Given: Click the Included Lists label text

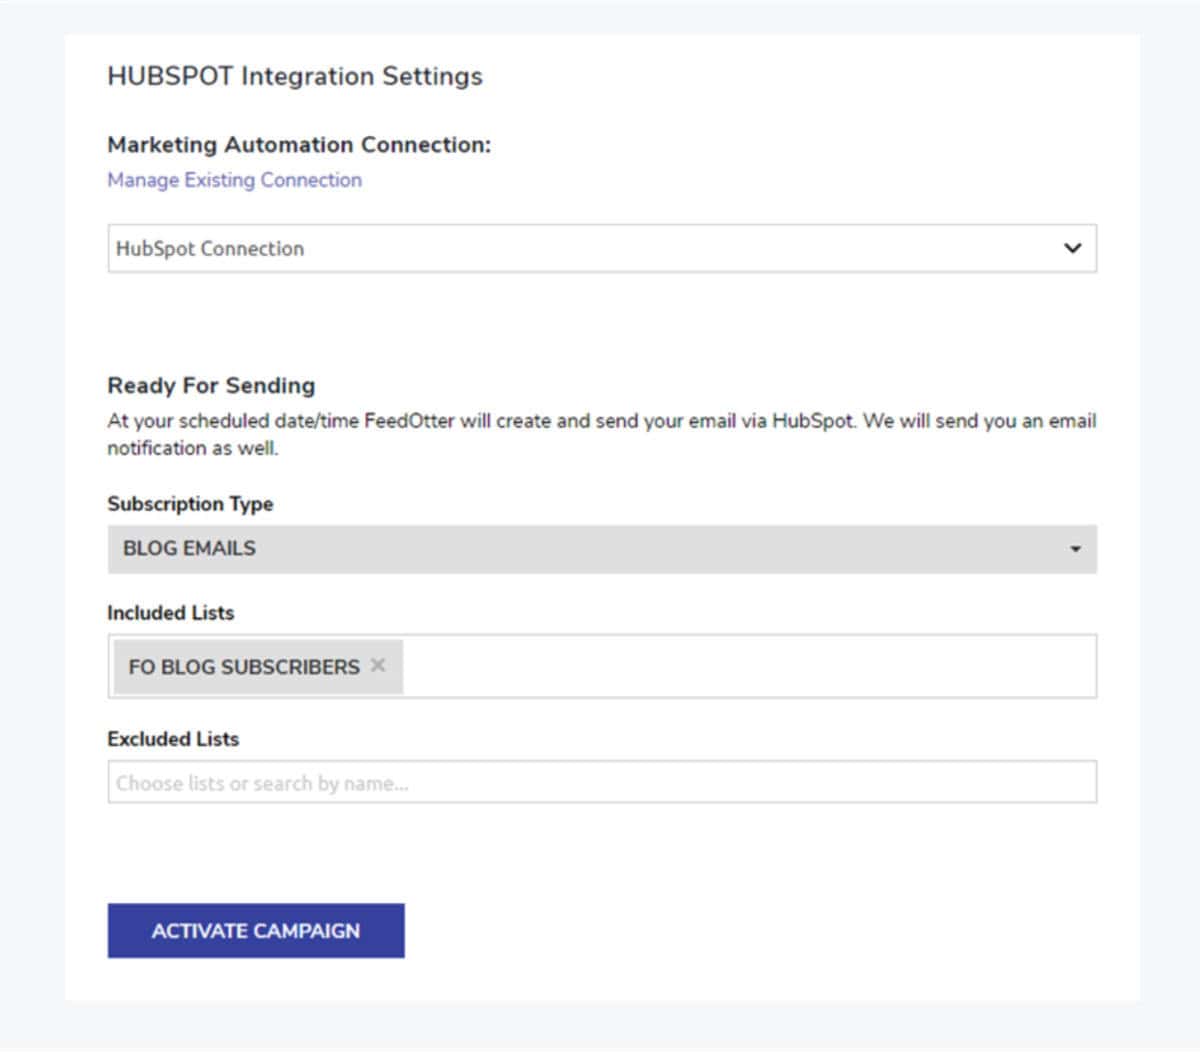Looking at the screenshot, I should coord(171,613).
